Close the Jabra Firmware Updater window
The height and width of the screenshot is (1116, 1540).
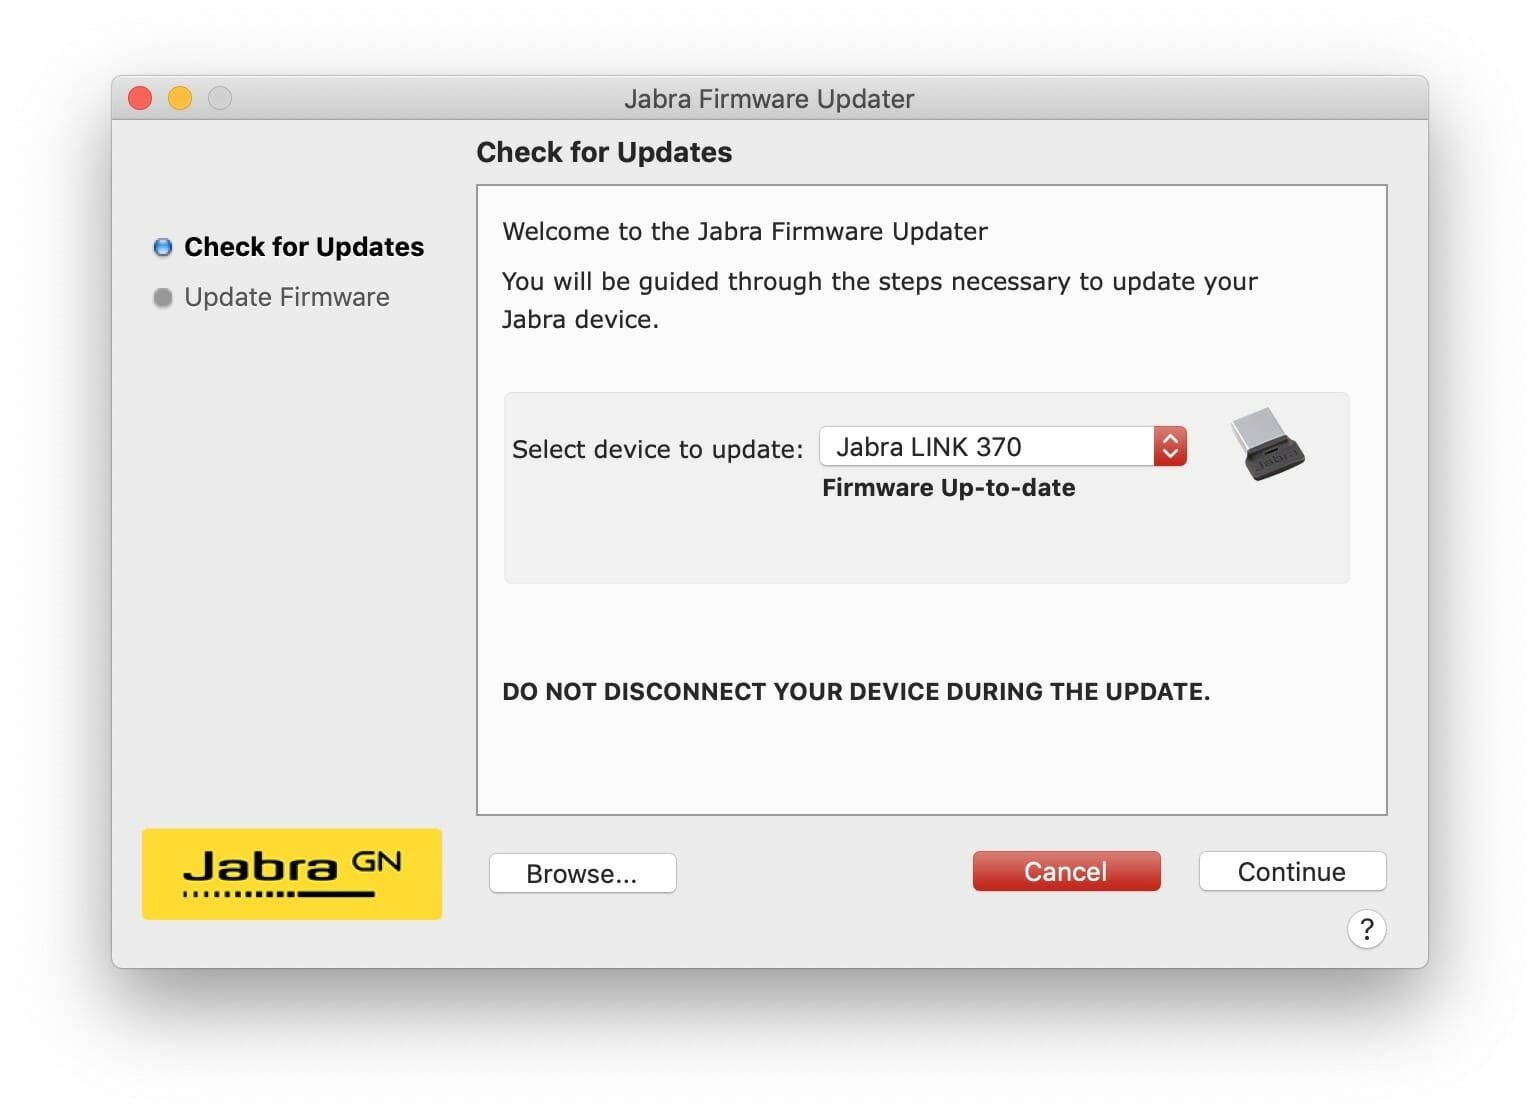coord(140,98)
